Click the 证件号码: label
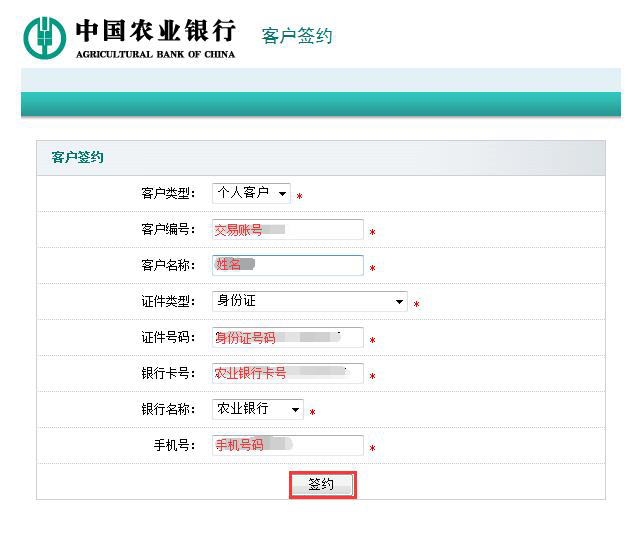632x536 pixels. (x=168, y=337)
